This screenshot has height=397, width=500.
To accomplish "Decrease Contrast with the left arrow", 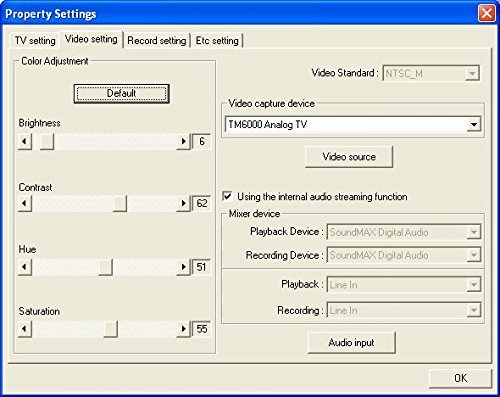I will (25, 203).
